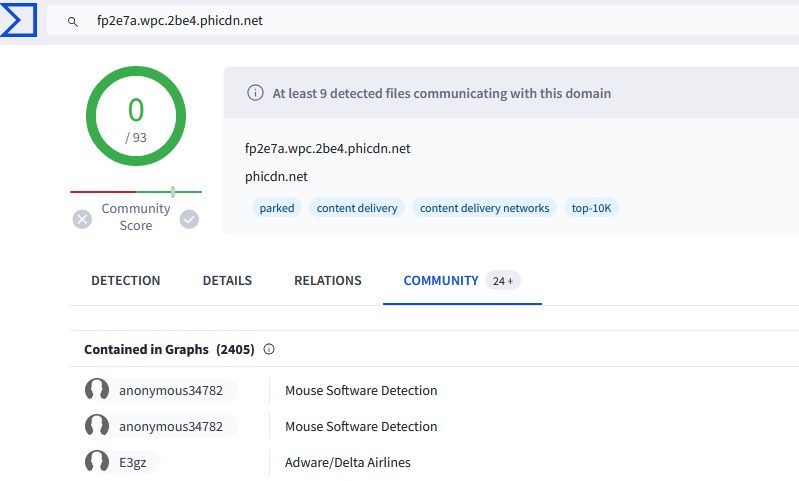The width and height of the screenshot is (799, 481).
Task: Open the Detection tab
Action: click(125, 281)
